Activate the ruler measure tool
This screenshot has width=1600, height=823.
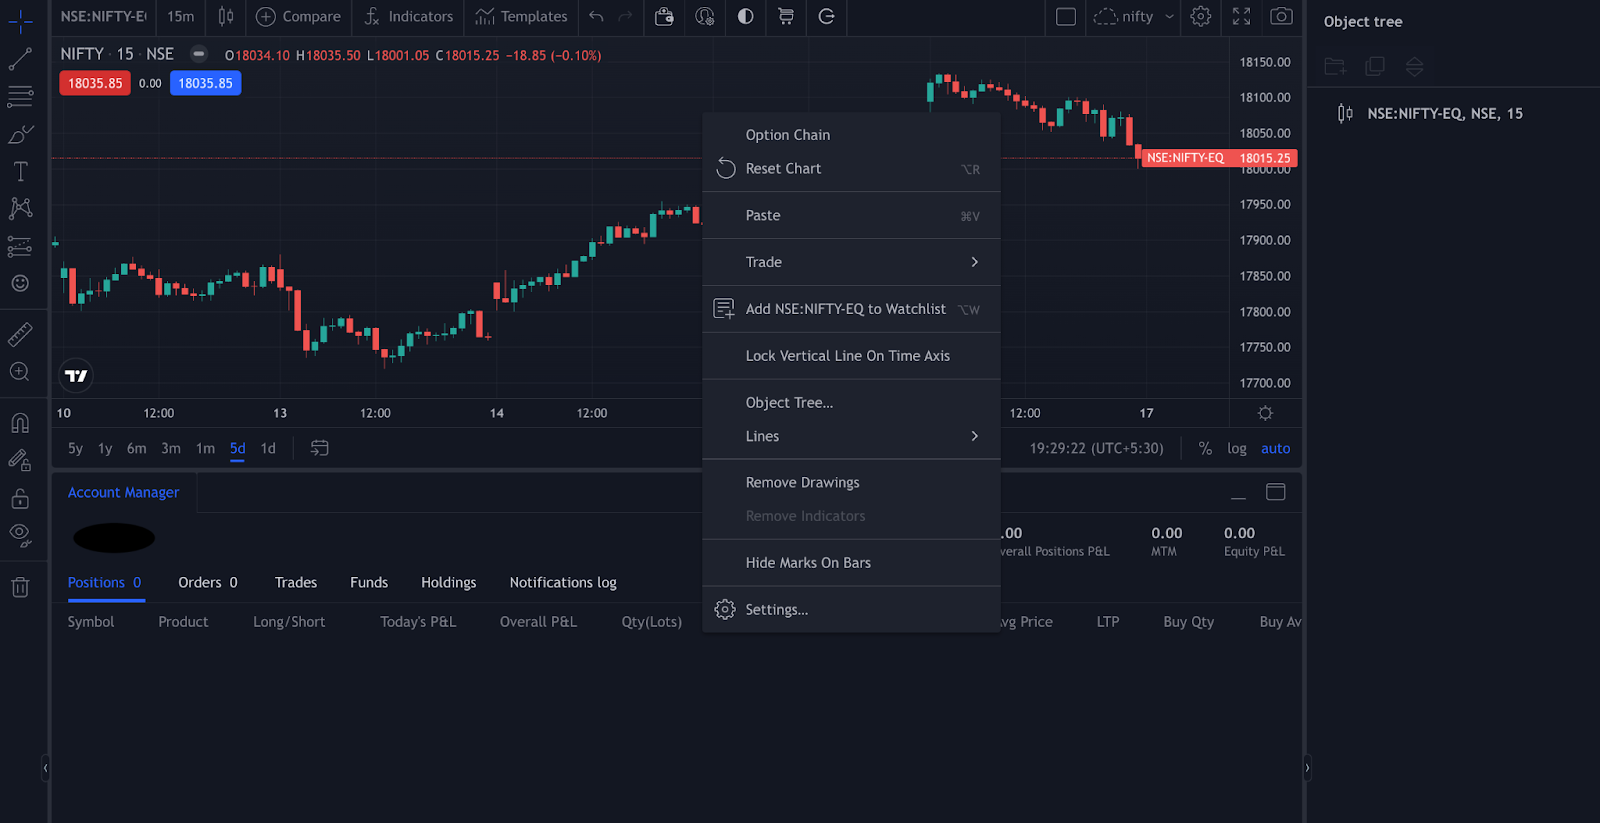click(20, 334)
